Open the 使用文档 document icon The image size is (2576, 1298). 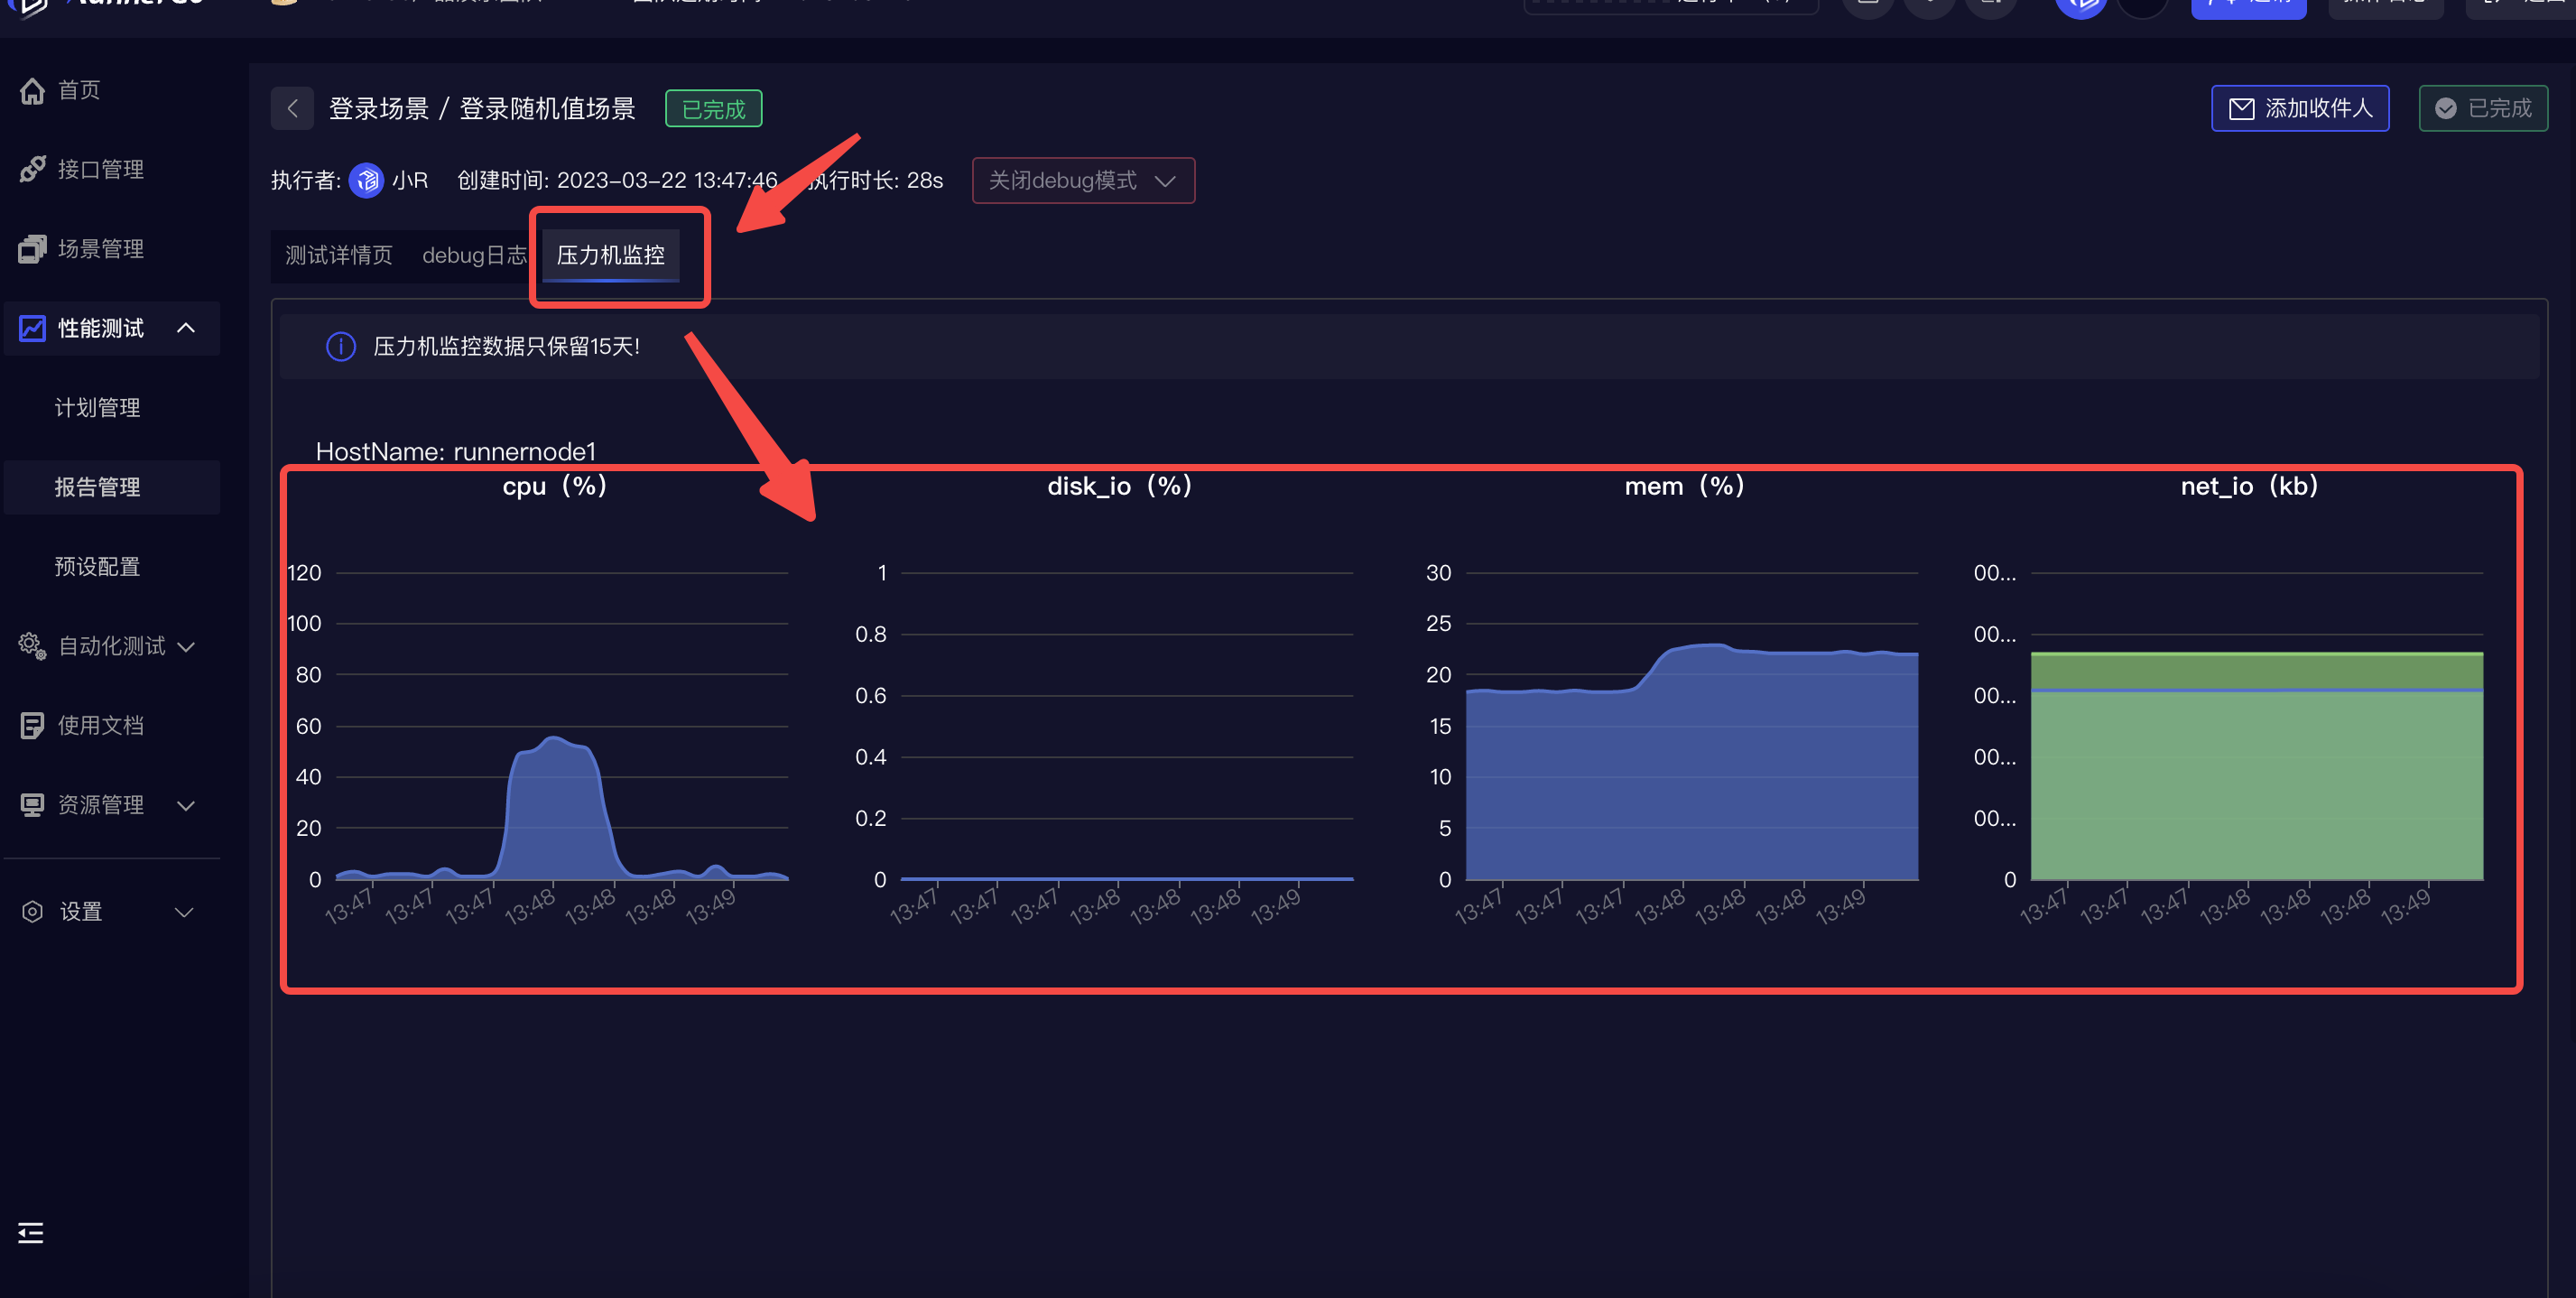pyautogui.click(x=32, y=725)
